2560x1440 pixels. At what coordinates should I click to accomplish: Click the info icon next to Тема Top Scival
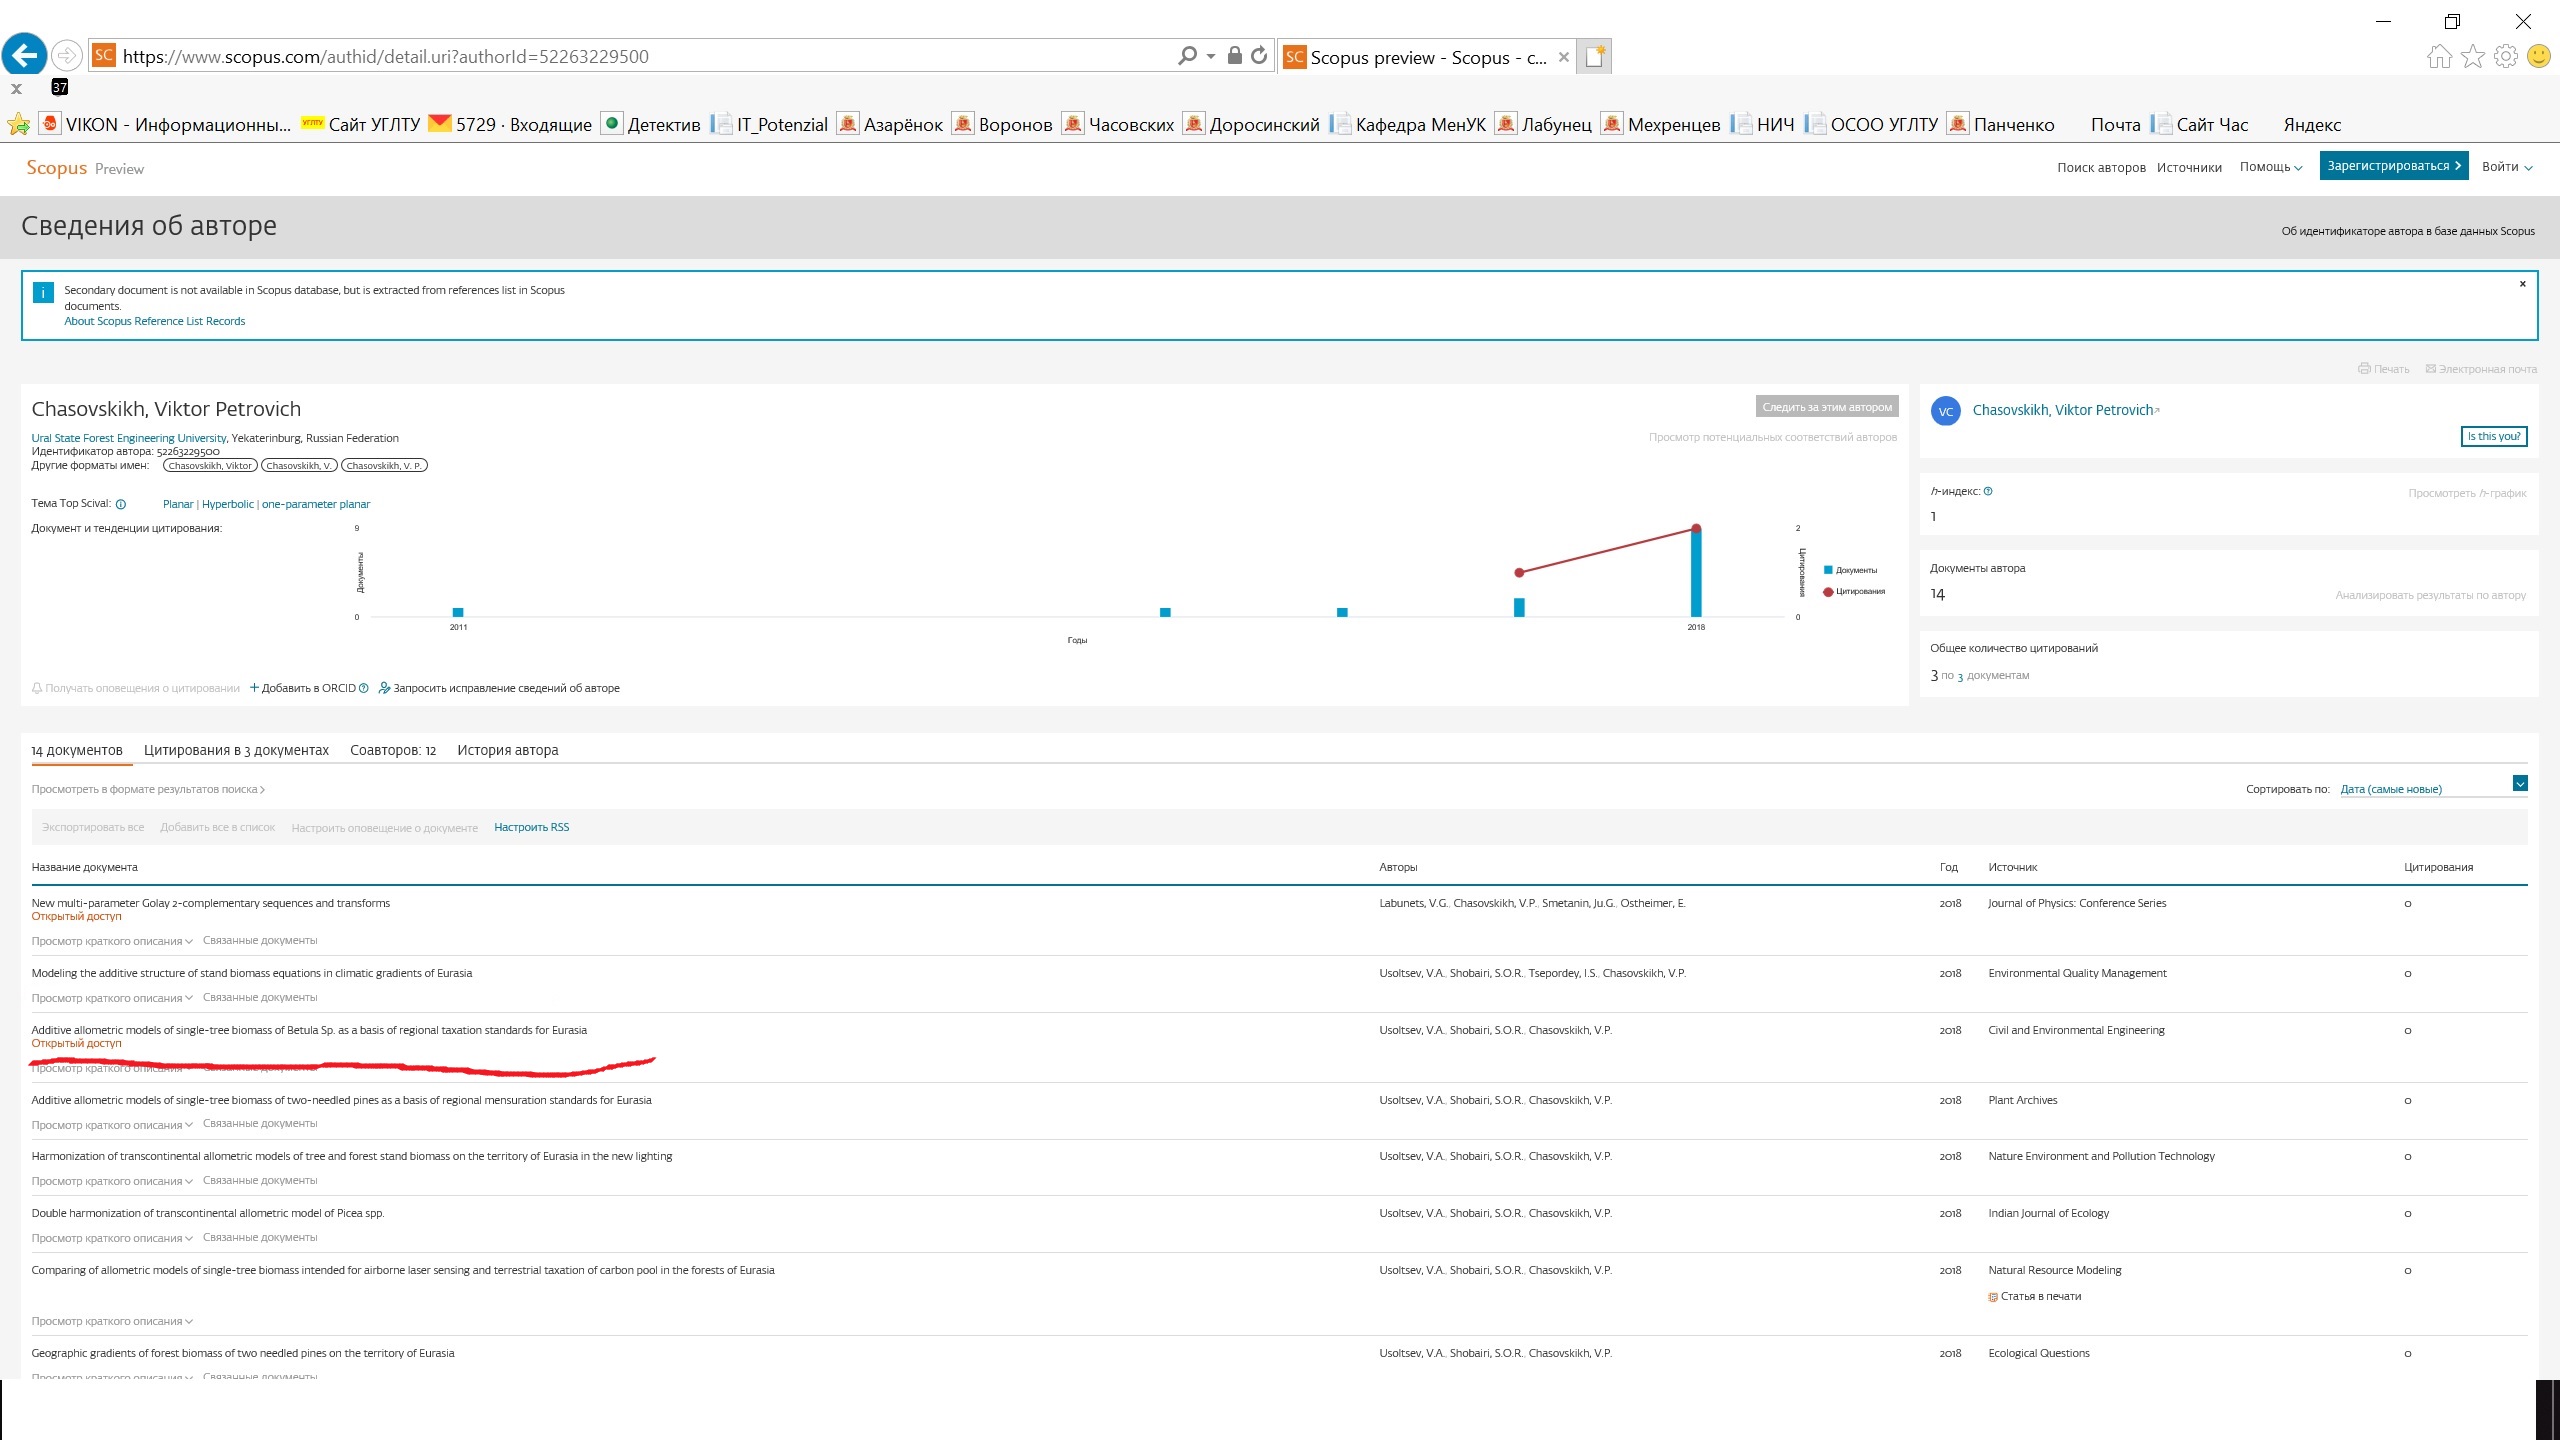coord(121,504)
